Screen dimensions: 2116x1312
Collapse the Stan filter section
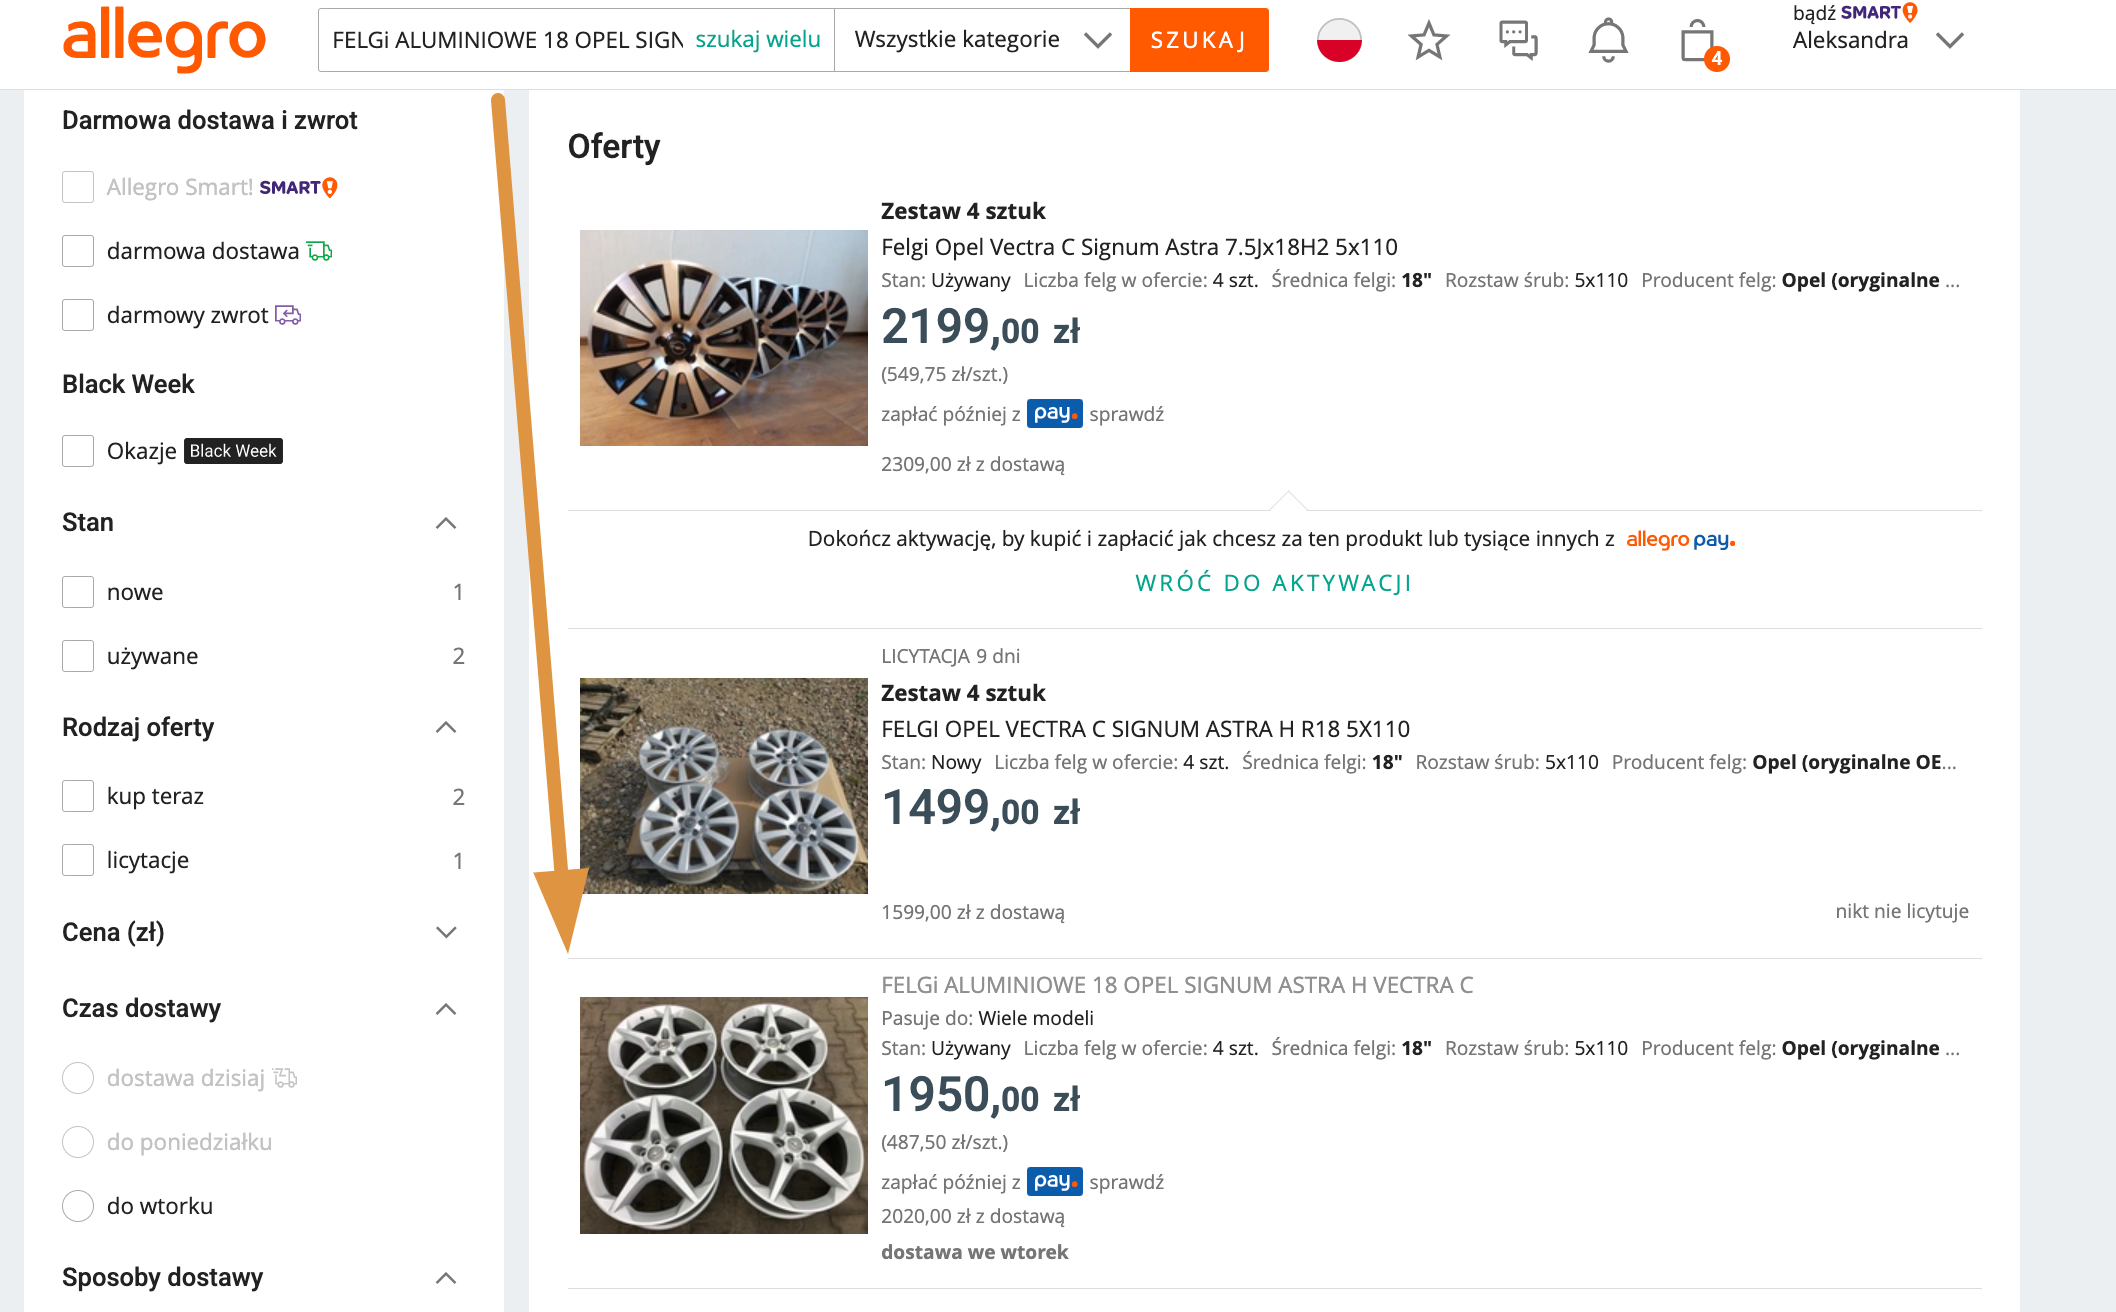(446, 523)
